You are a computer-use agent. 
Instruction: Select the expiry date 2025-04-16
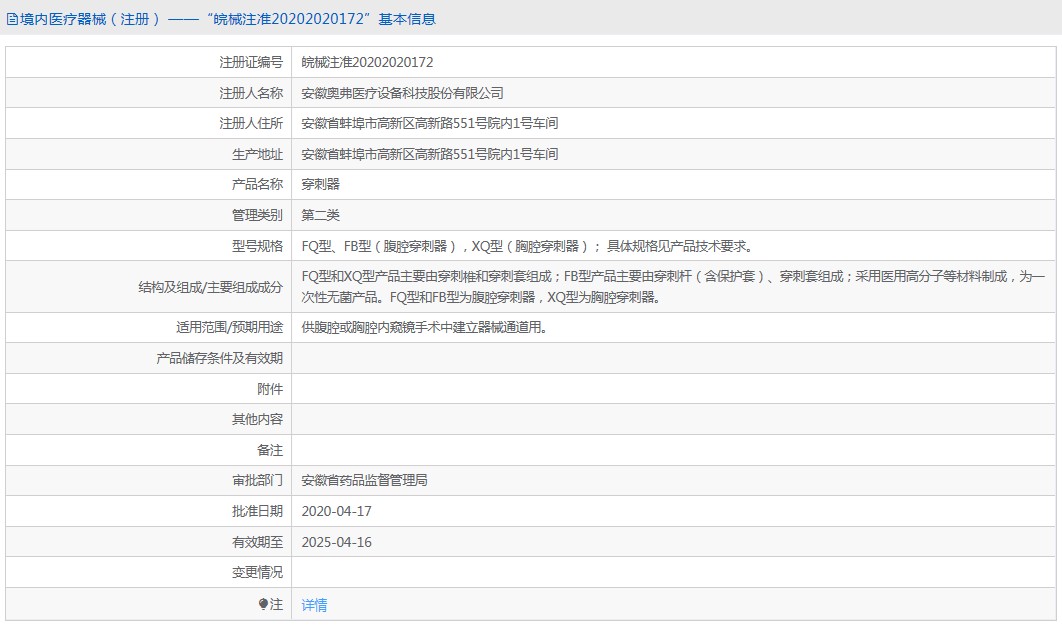[336, 542]
